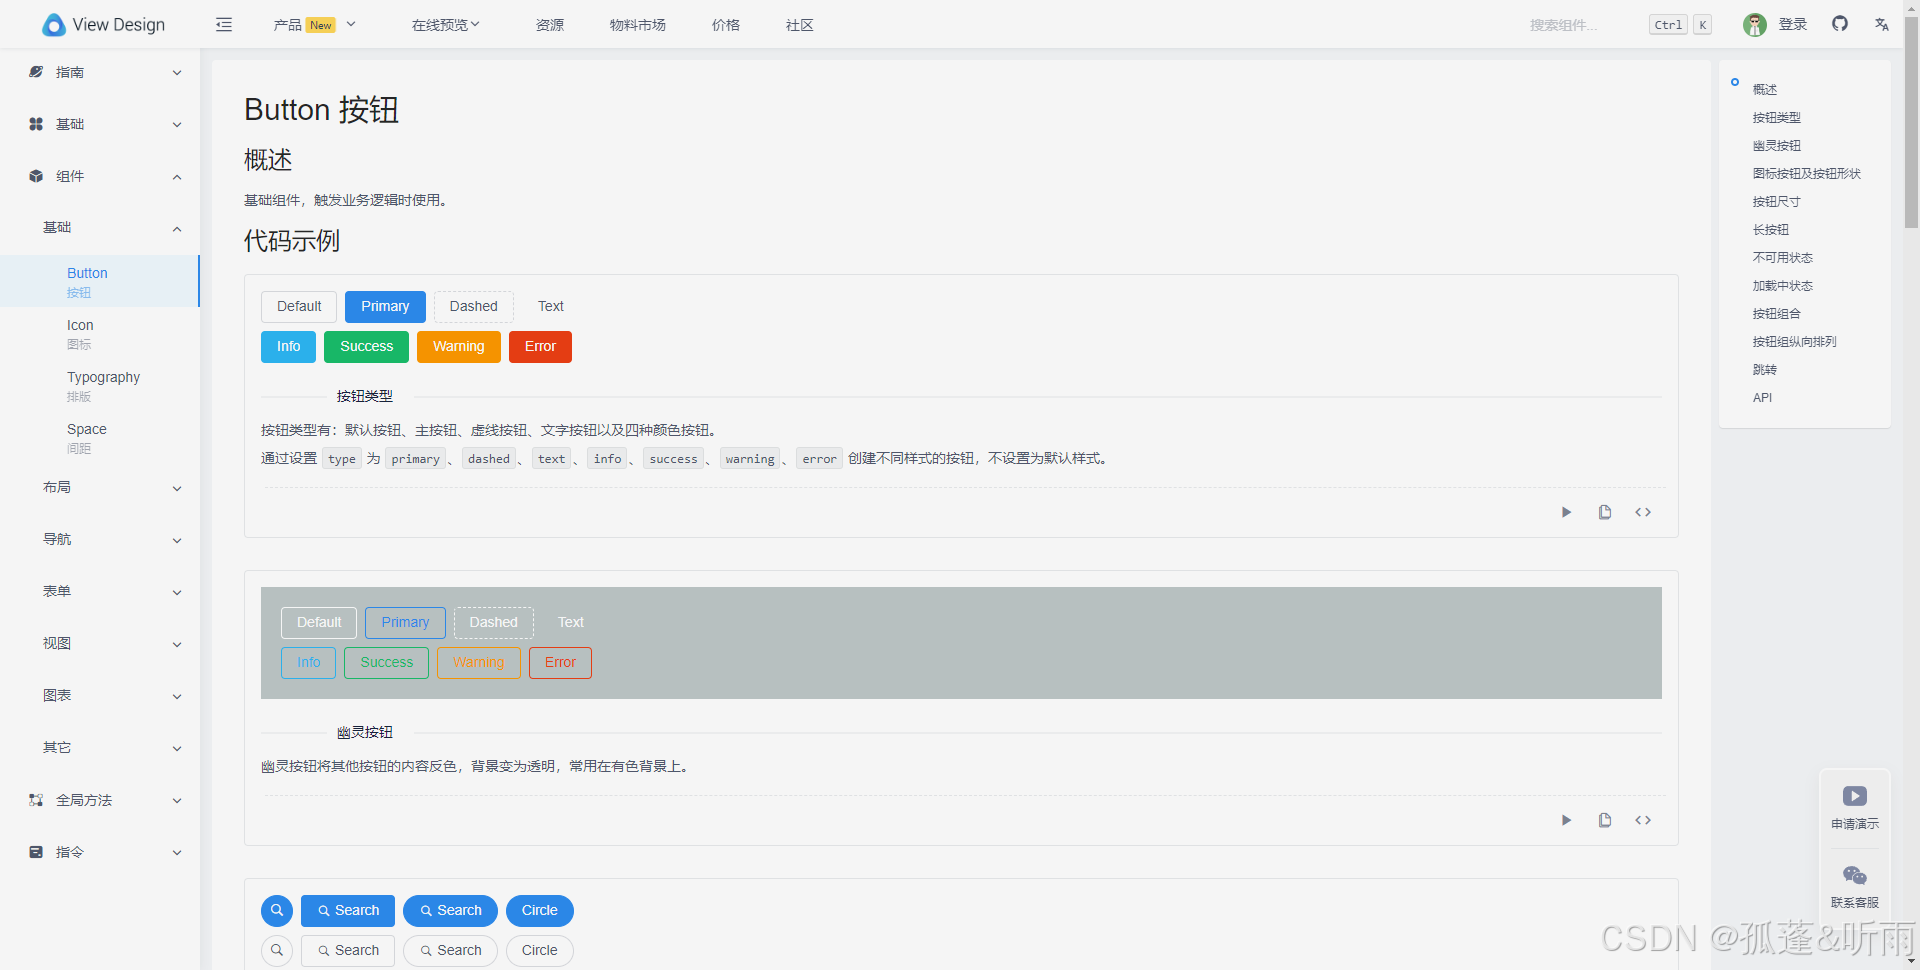Click the language translate icon

pyautogui.click(x=1882, y=25)
